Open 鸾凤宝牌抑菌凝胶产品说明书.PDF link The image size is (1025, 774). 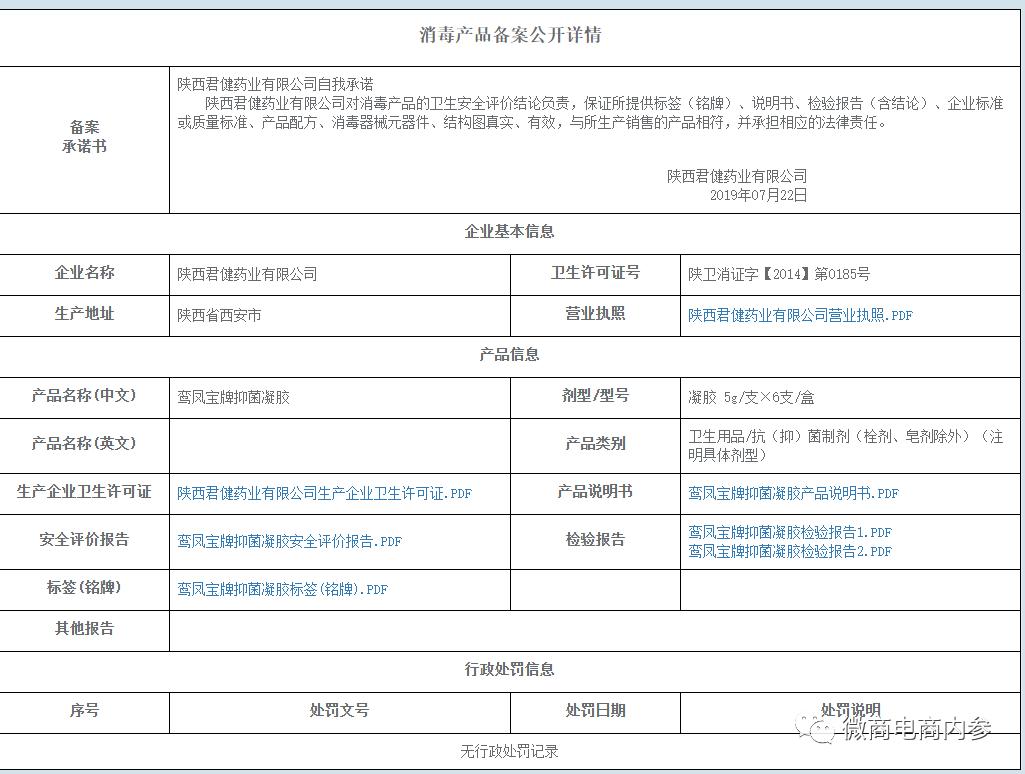tap(793, 494)
